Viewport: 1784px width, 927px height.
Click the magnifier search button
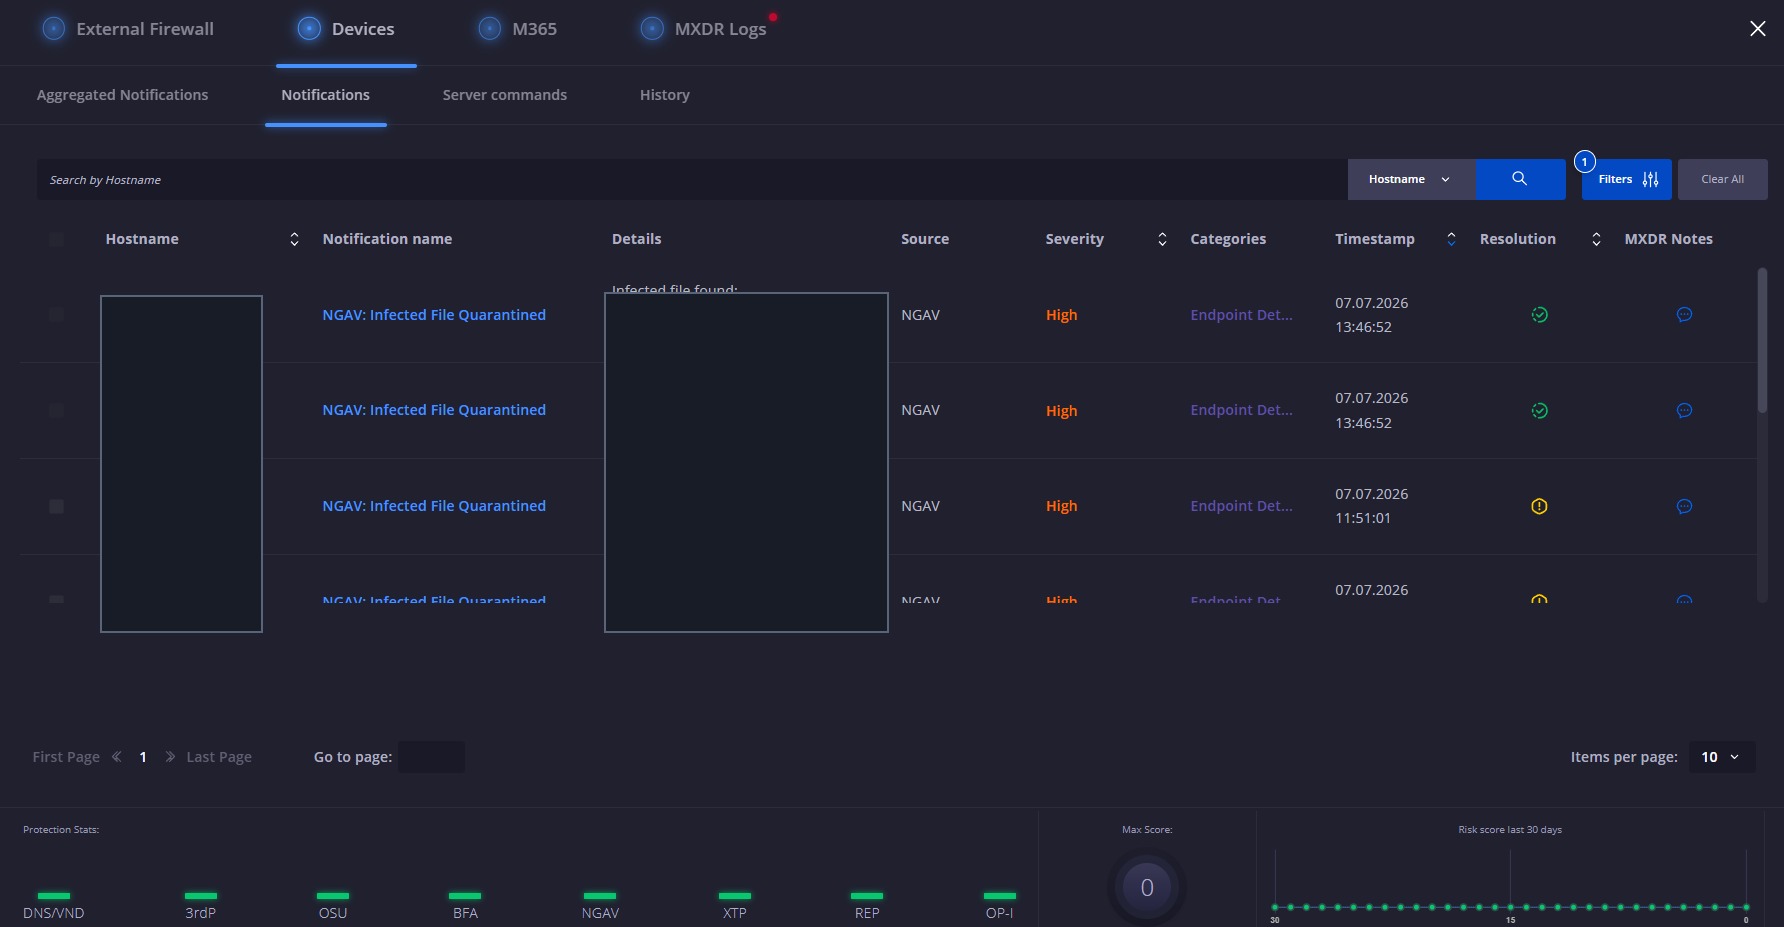(1520, 179)
